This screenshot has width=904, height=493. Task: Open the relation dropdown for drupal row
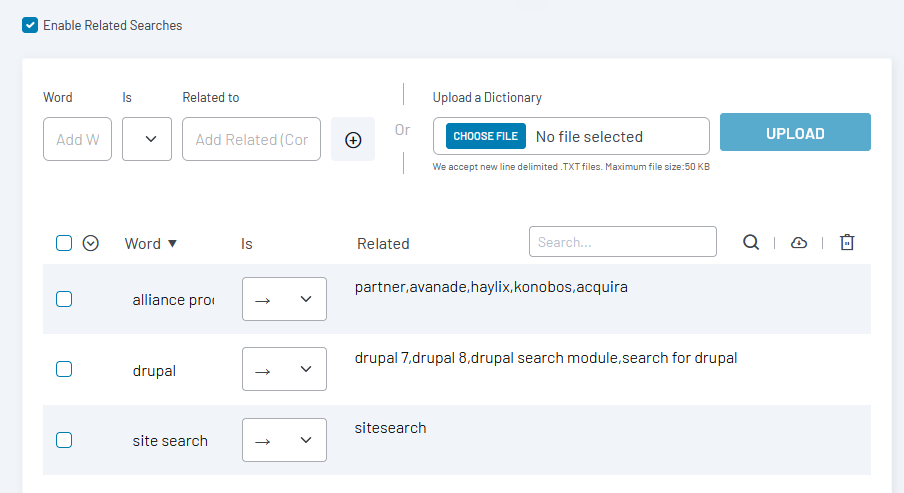coord(284,370)
